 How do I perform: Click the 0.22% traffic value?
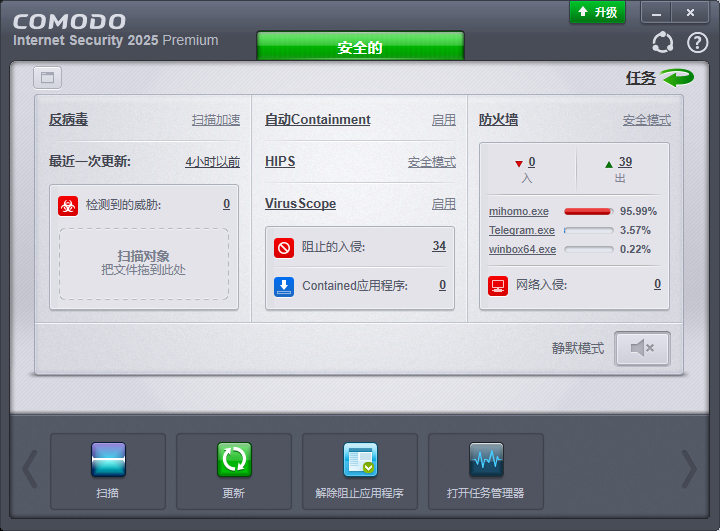(636, 249)
